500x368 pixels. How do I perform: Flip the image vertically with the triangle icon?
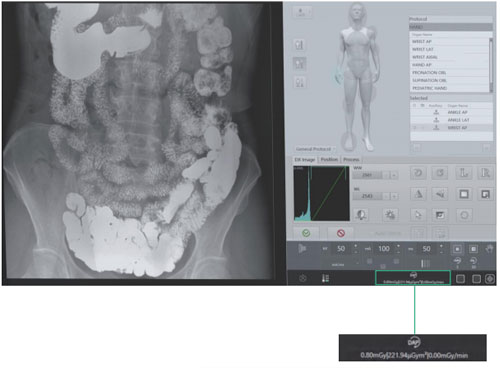(418, 194)
